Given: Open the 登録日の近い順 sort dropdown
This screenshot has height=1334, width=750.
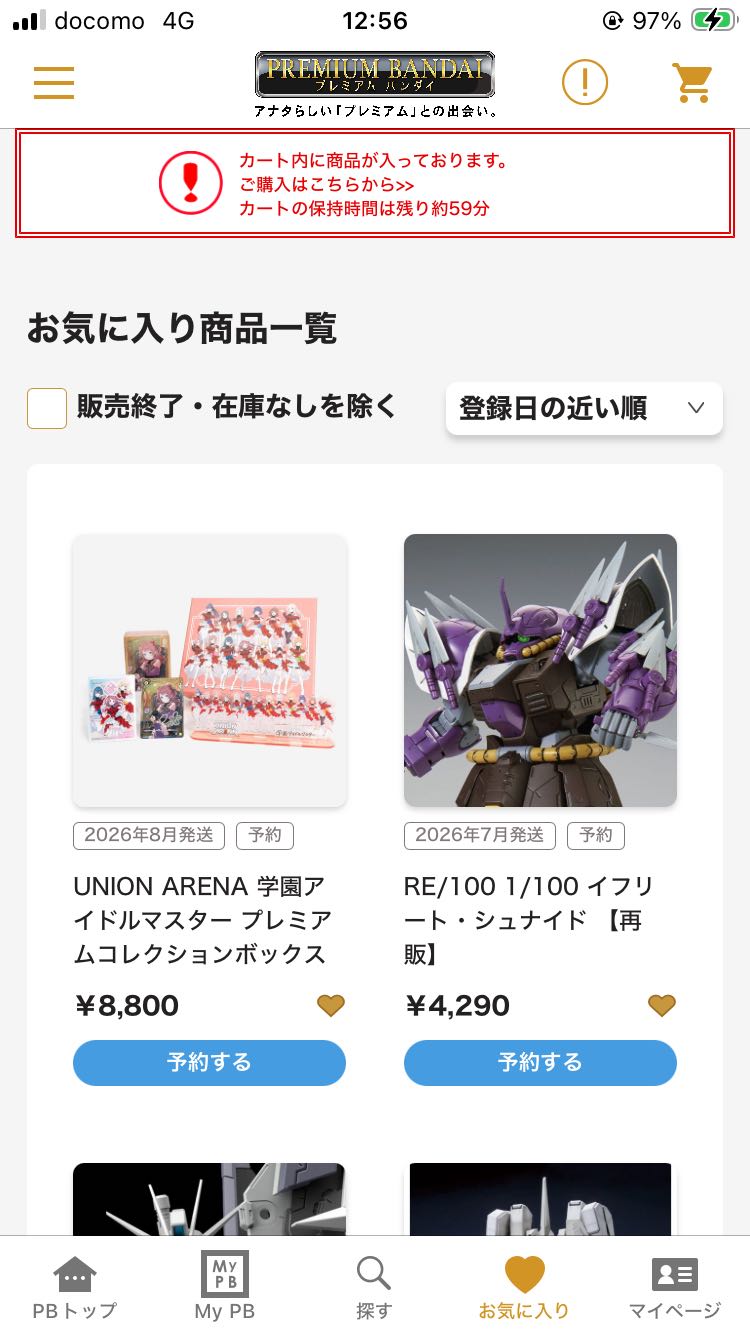Looking at the screenshot, I should [584, 408].
